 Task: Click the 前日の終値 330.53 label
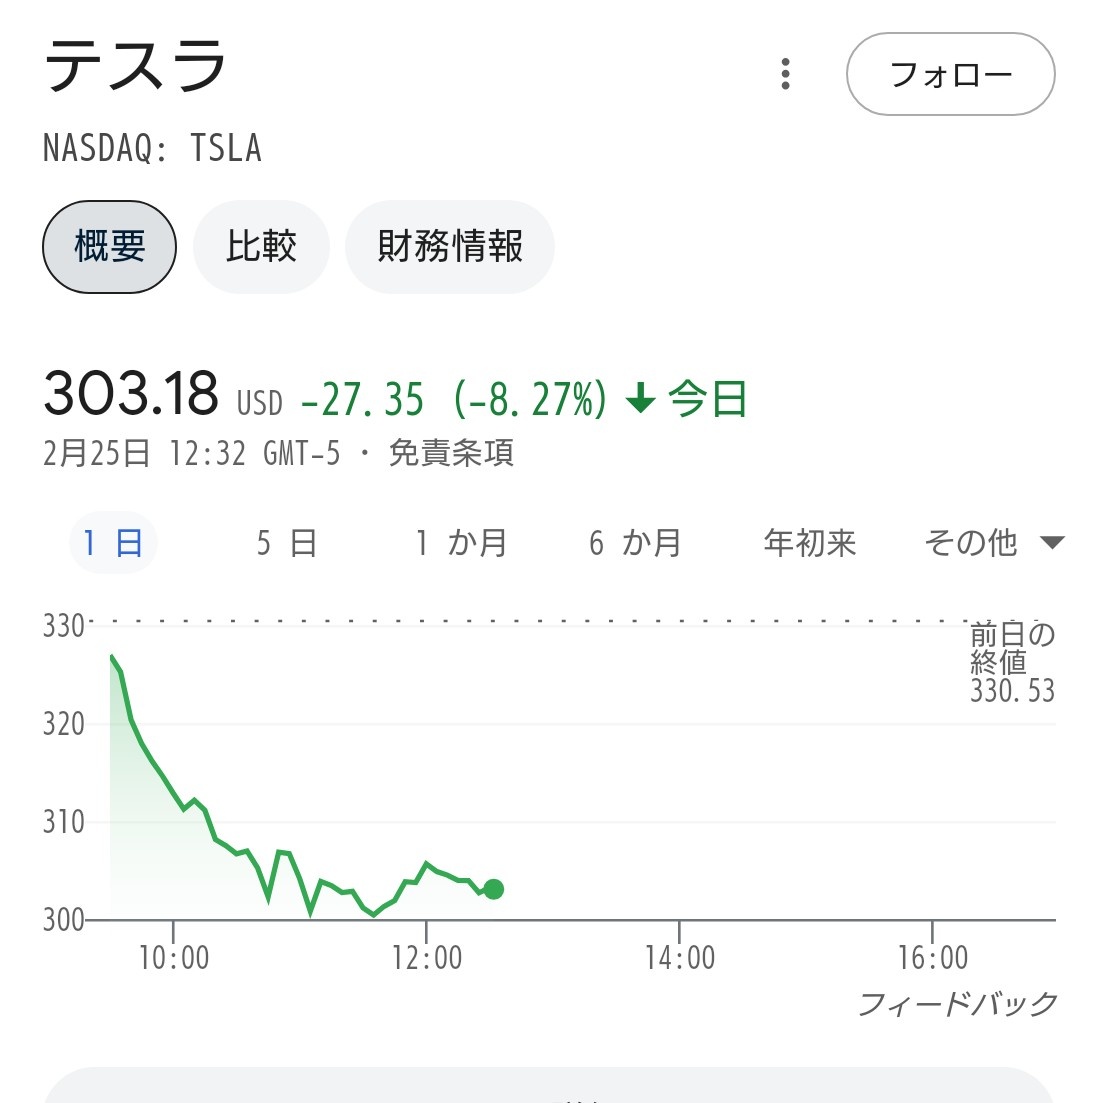coord(1012,662)
